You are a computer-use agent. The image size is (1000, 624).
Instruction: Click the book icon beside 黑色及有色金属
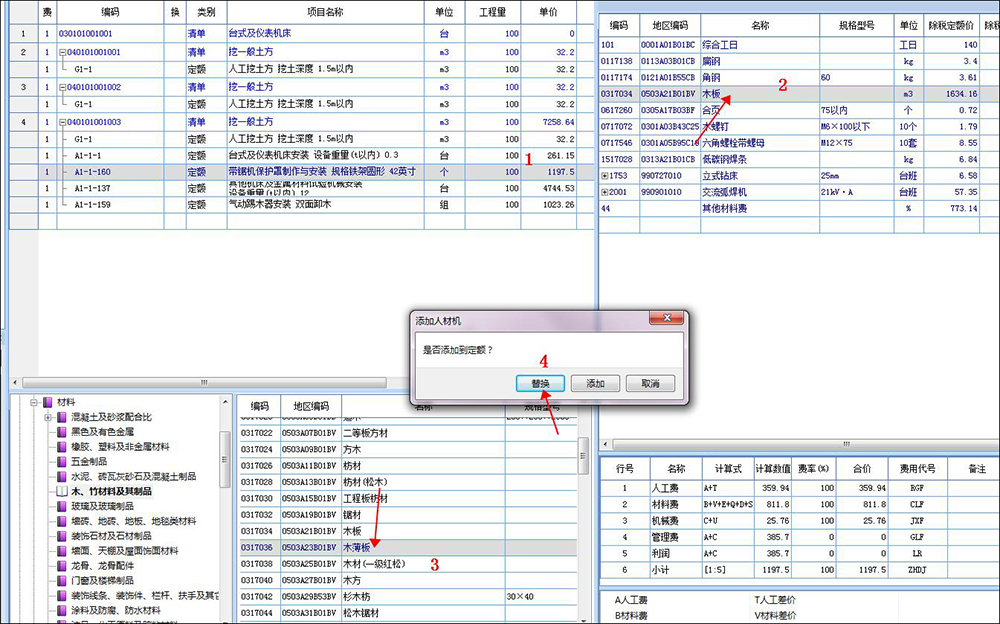(62, 432)
